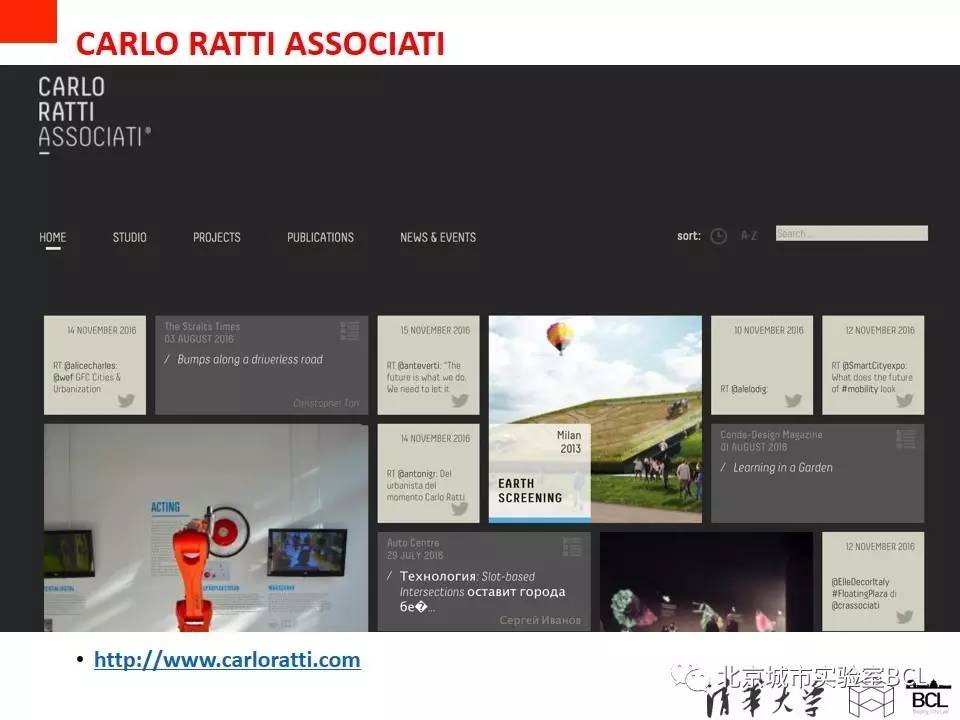Image resolution: width=960 pixels, height=720 pixels.
Task: Click the 'RT @alelodig' tweet text
Action: pos(743,389)
